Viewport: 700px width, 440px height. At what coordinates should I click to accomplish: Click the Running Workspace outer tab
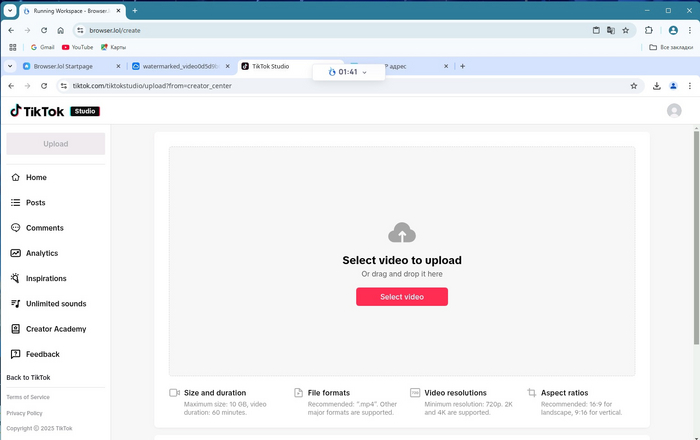[x=72, y=11]
